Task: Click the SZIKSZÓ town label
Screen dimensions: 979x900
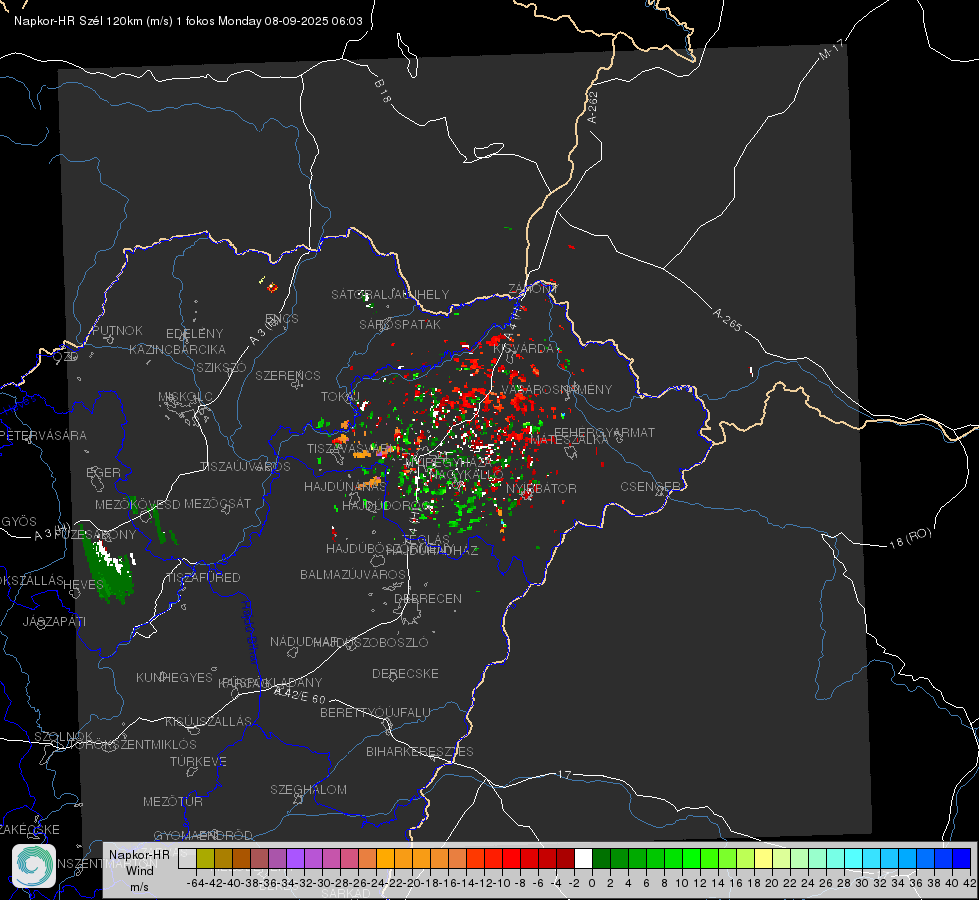Action: point(221,367)
